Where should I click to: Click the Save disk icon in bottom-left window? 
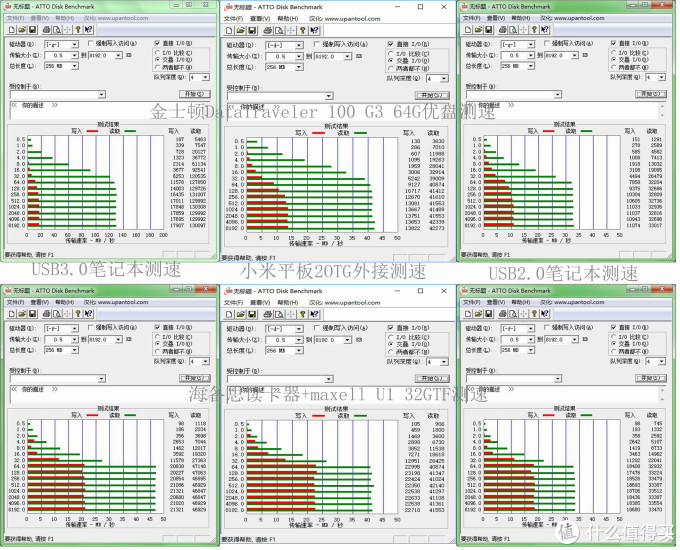tap(32, 314)
